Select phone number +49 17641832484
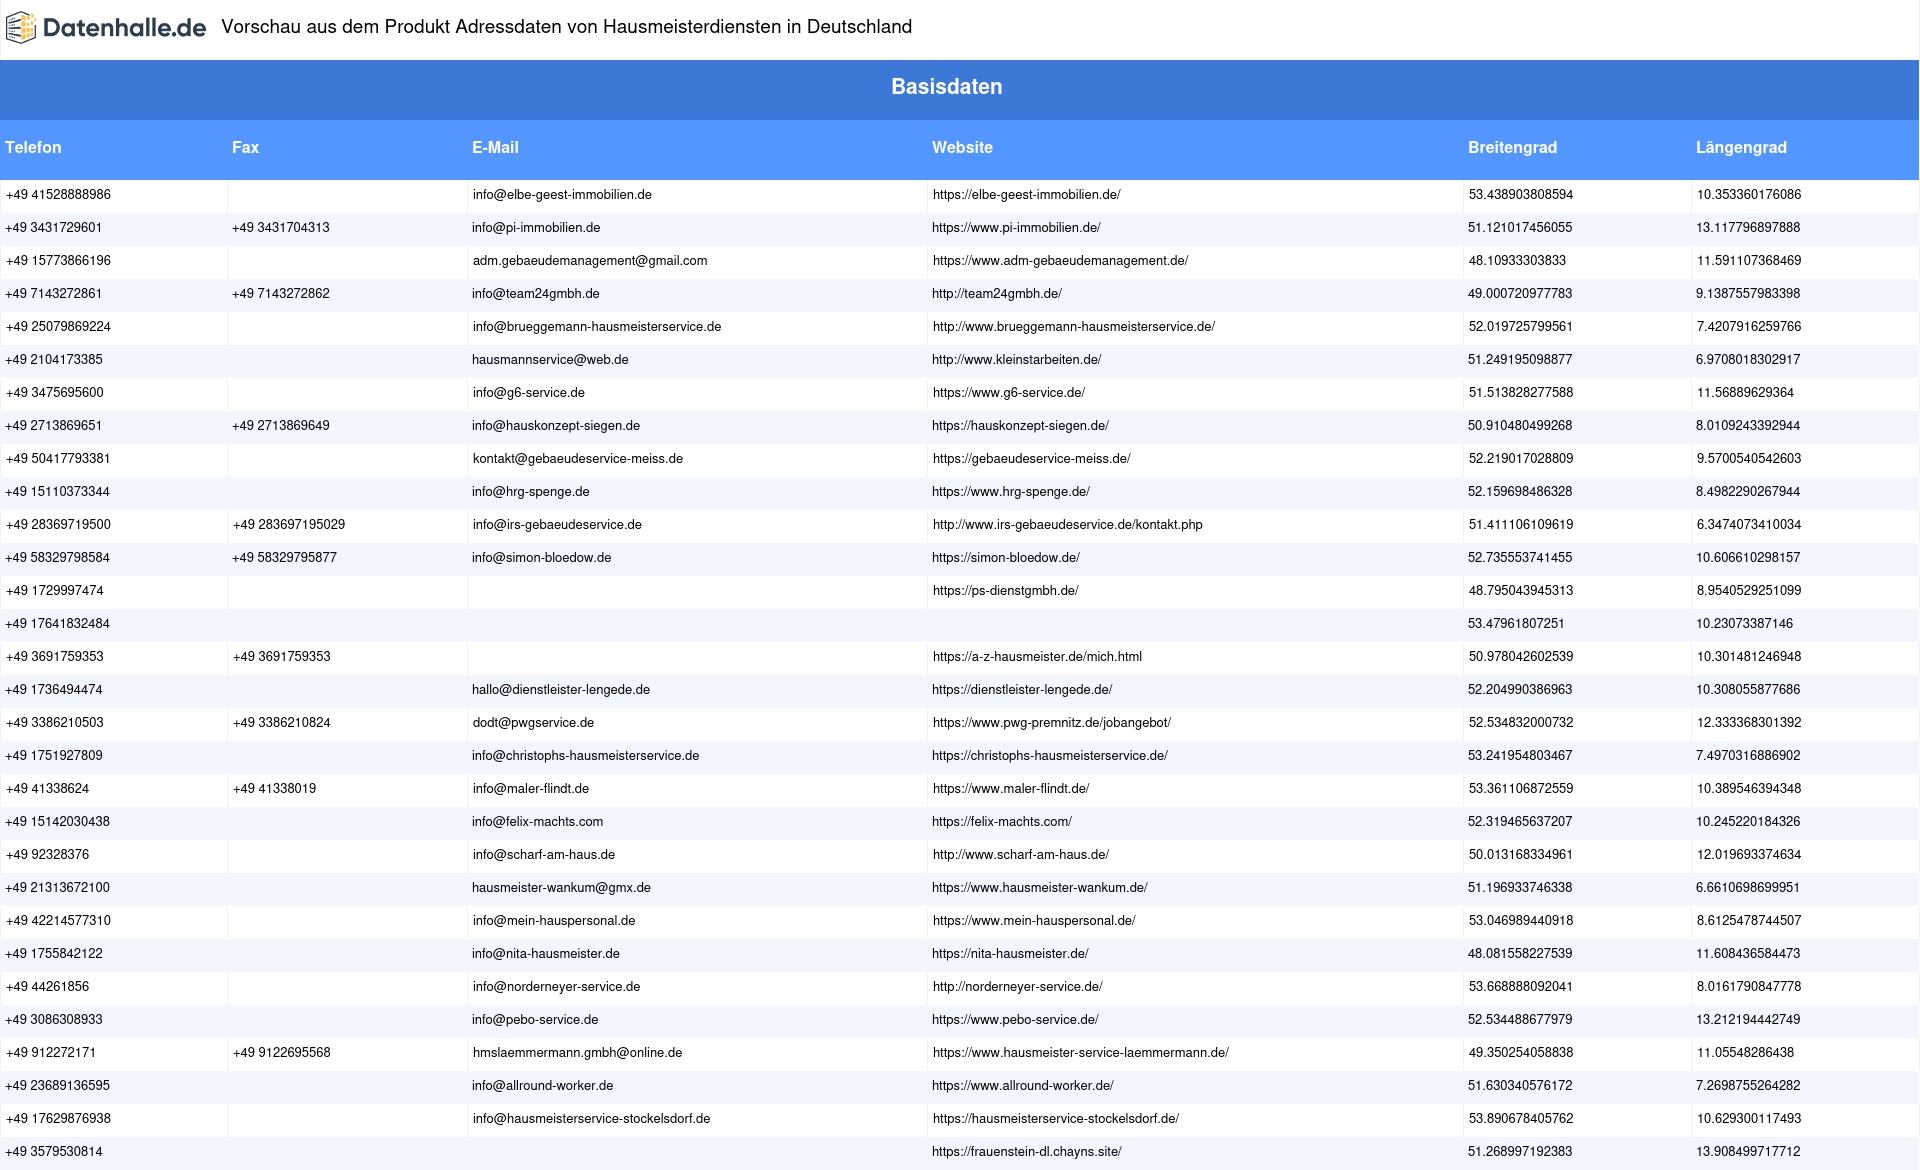 point(58,624)
